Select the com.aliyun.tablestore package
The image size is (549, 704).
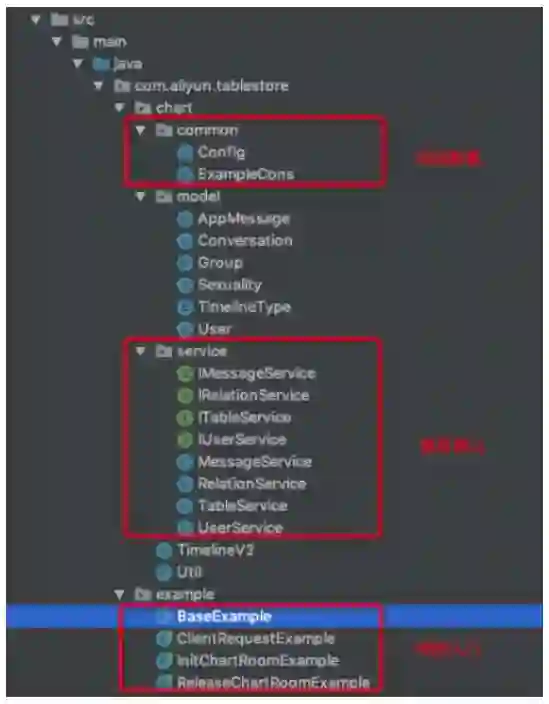[211, 86]
